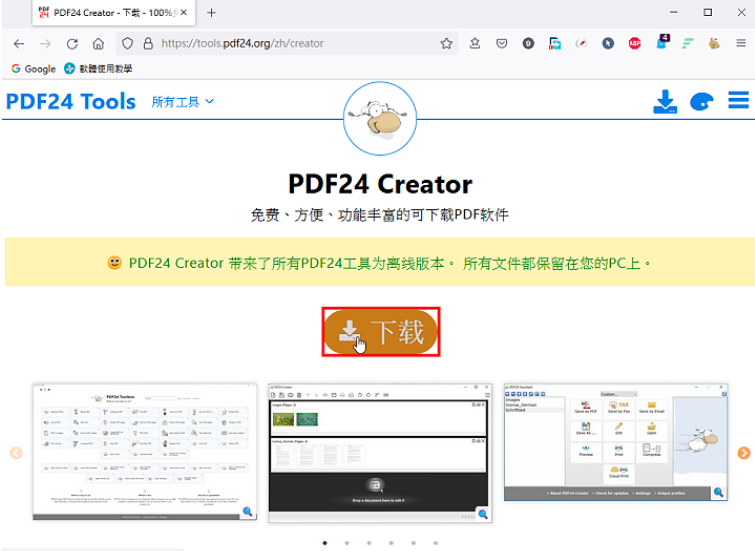
Task: Close the PDF24 Creator tab
Action: [183, 13]
